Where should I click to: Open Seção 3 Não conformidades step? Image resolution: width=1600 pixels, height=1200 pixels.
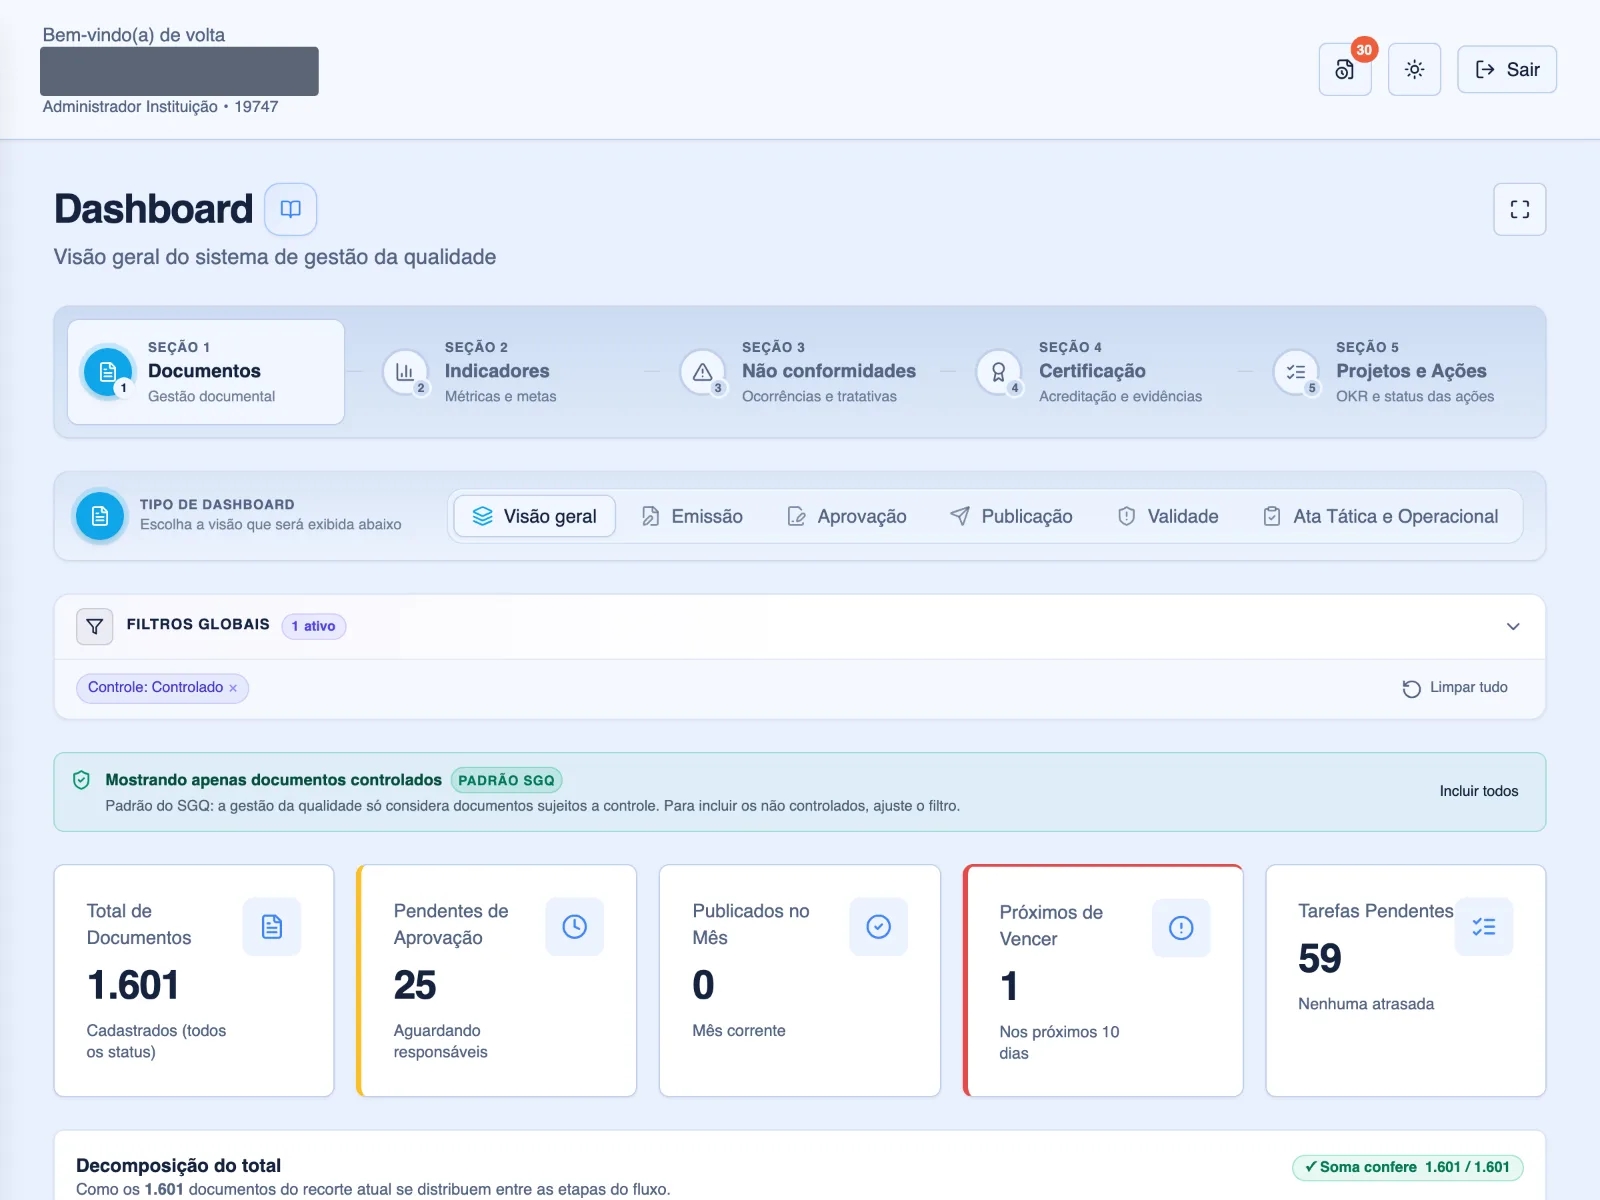point(798,372)
